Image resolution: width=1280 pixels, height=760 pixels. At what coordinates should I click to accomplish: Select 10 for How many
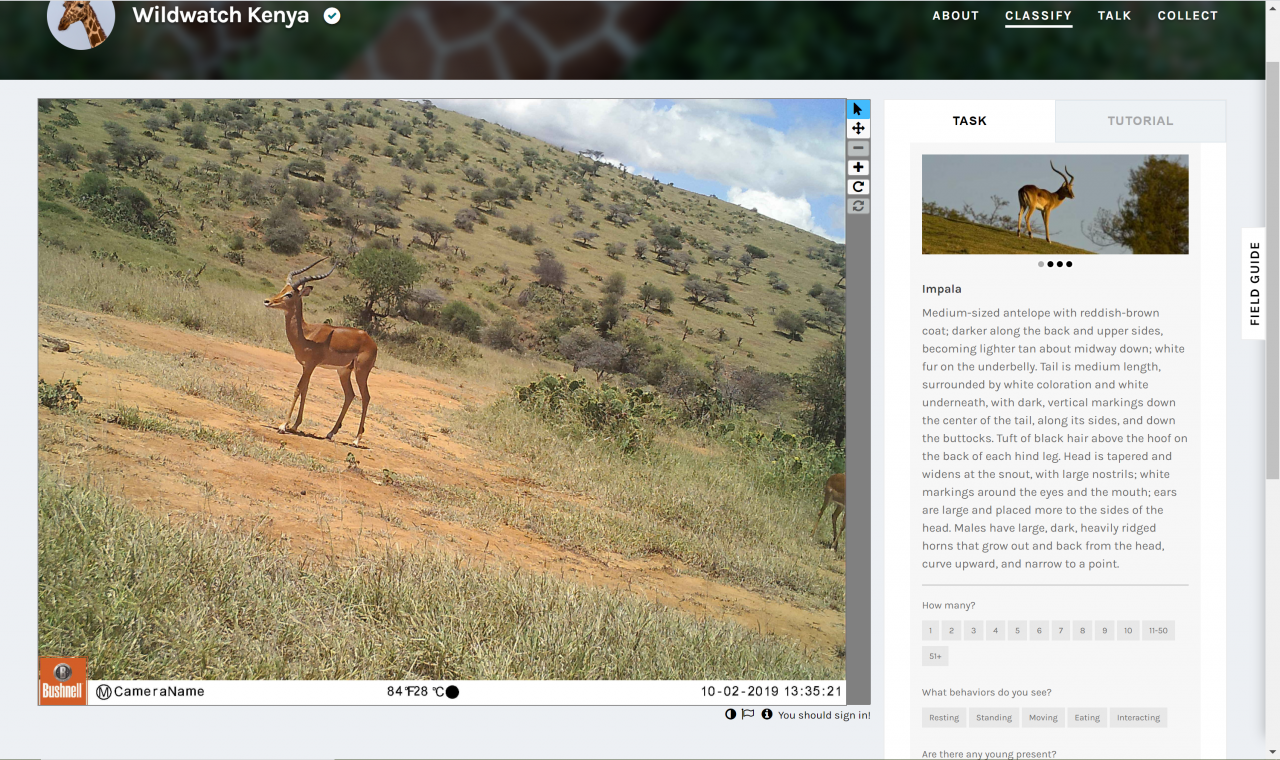pos(1128,631)
